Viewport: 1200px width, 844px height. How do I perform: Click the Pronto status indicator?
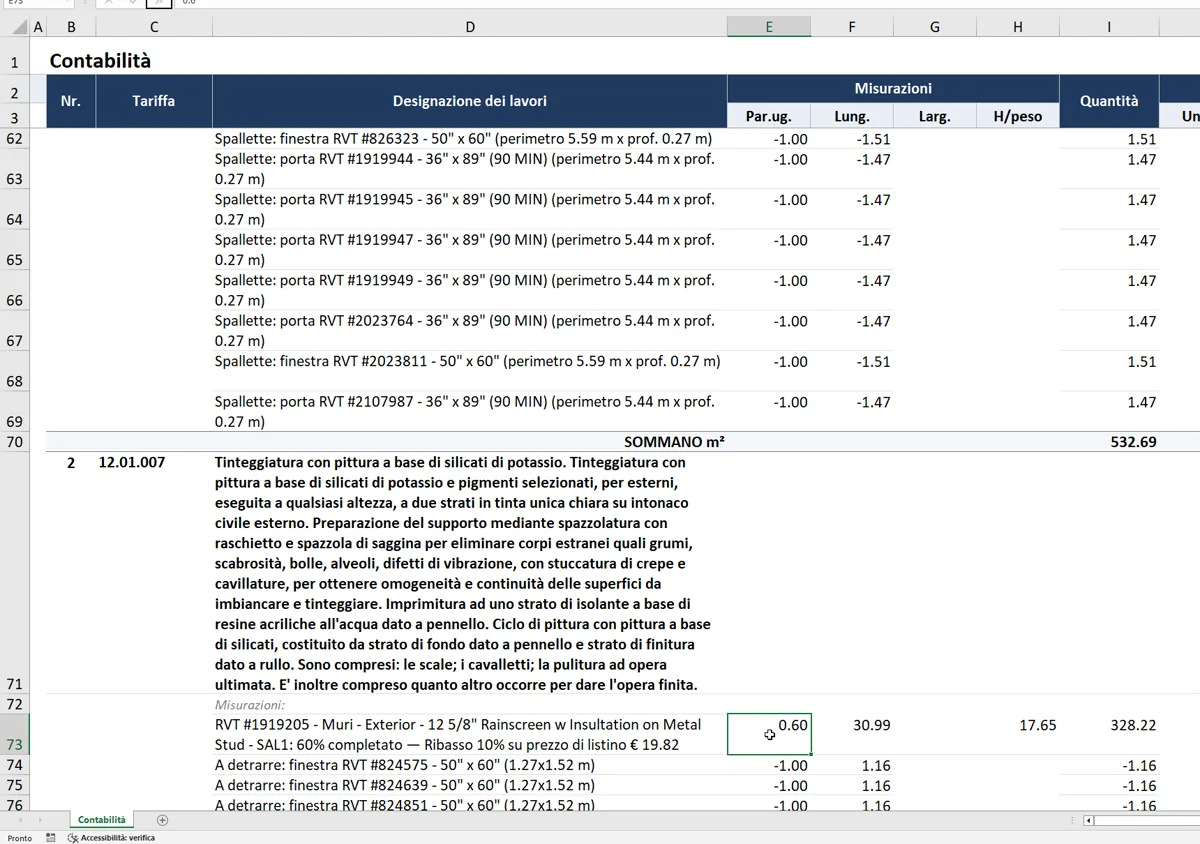19,838
